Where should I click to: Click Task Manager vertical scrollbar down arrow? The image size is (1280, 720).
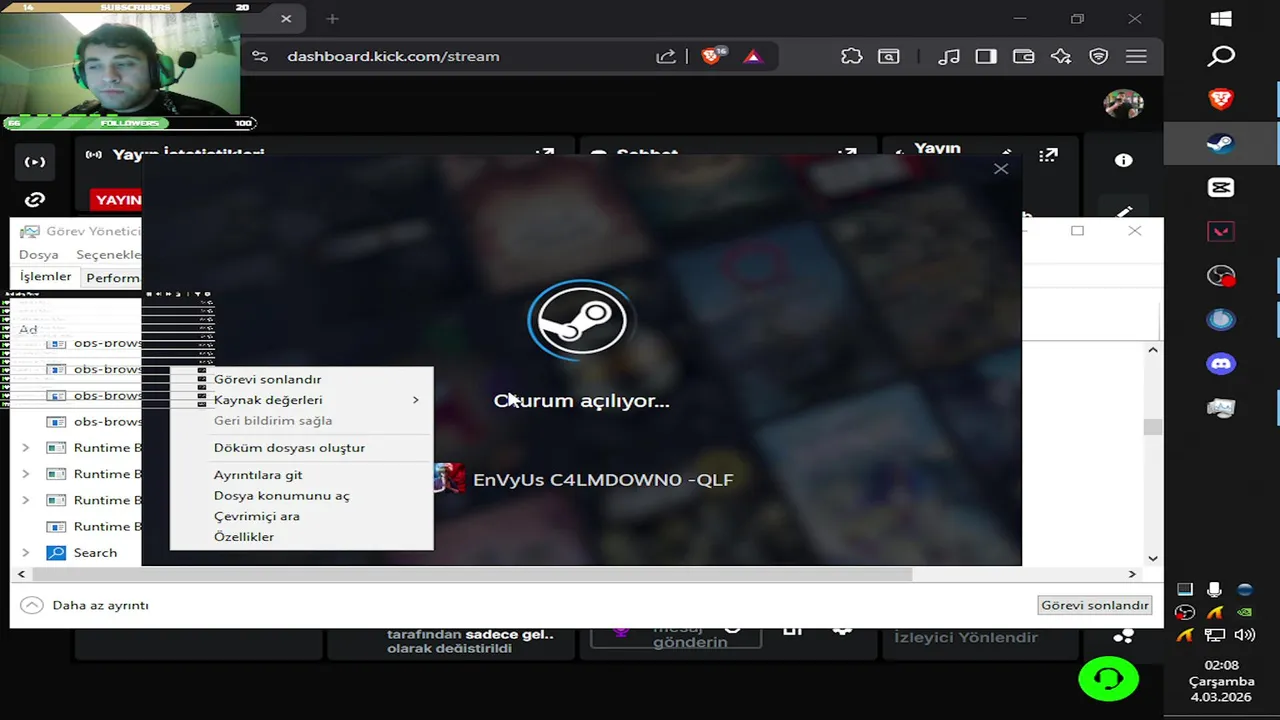pyautogui.click(x=1153, y=558)
